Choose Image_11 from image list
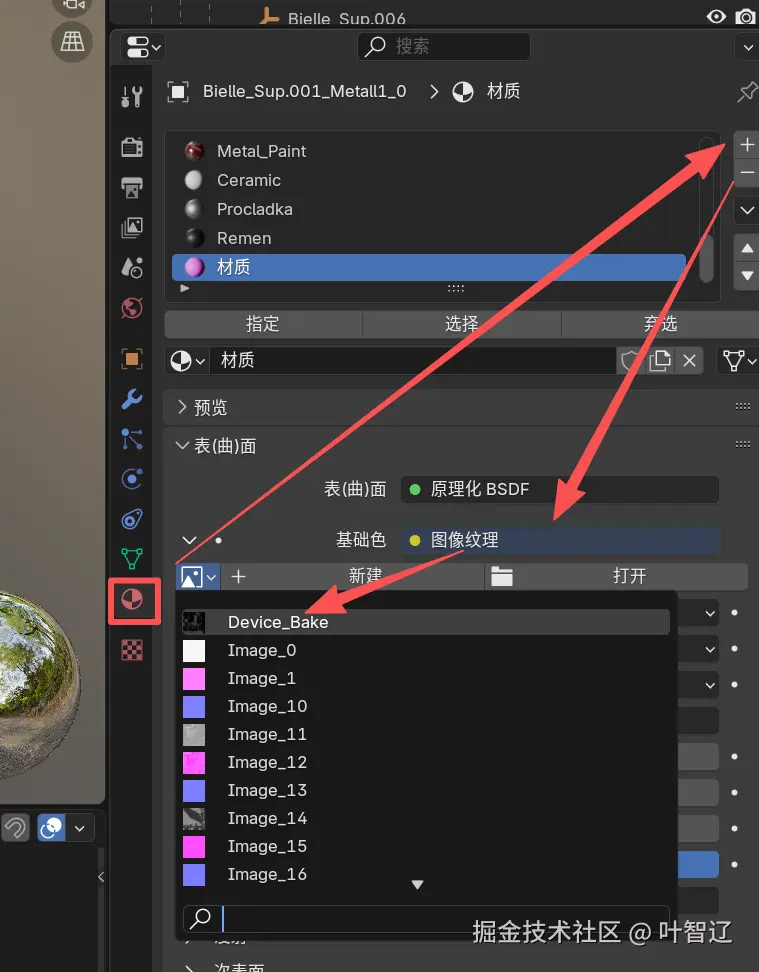The width and height of the screenshot is (759, 972). [425, 734]
